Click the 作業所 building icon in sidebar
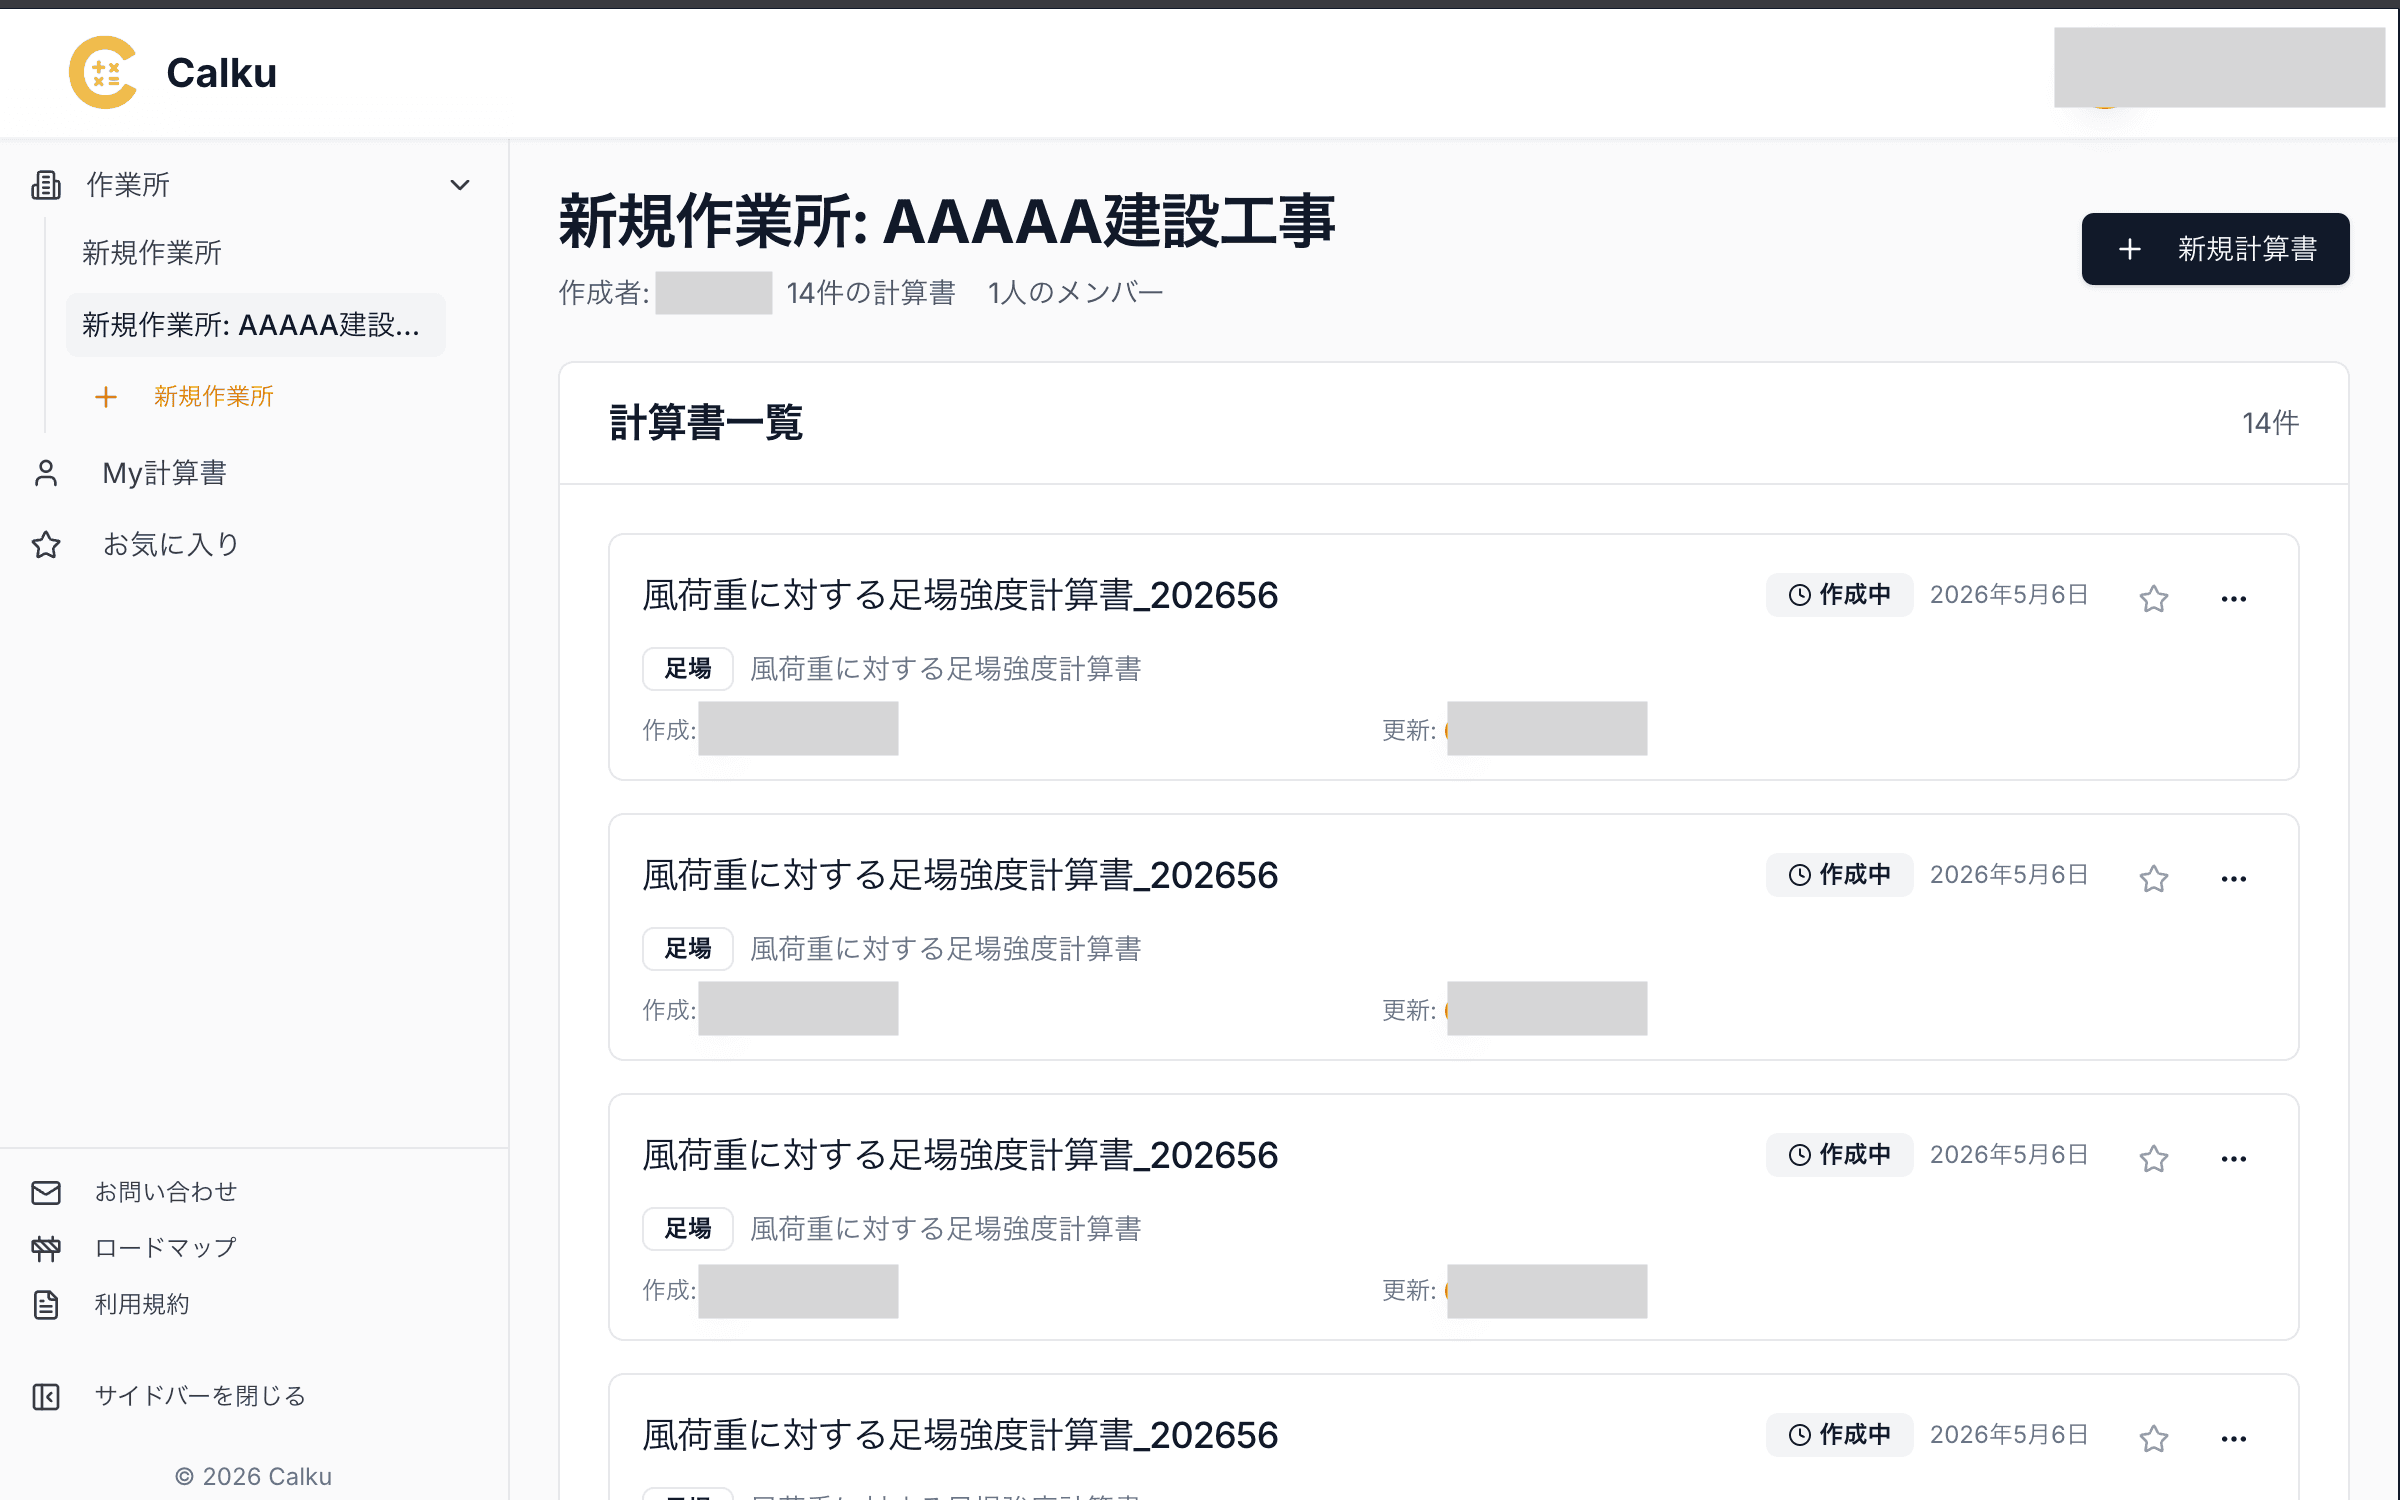The image size is (2400, 1500). [x=46, y=185]
